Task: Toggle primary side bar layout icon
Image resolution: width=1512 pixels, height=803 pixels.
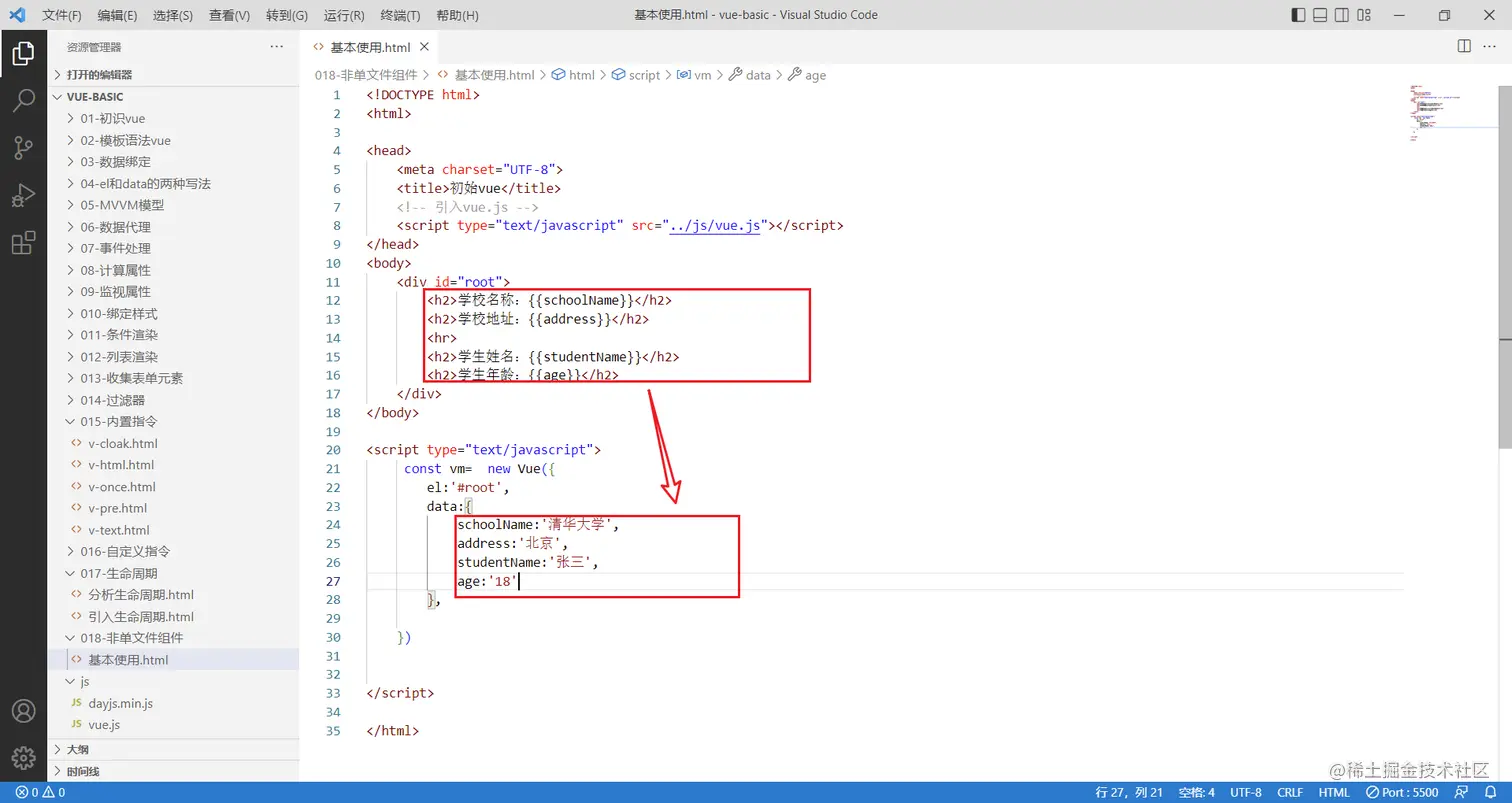Action: click(1298, 15)
